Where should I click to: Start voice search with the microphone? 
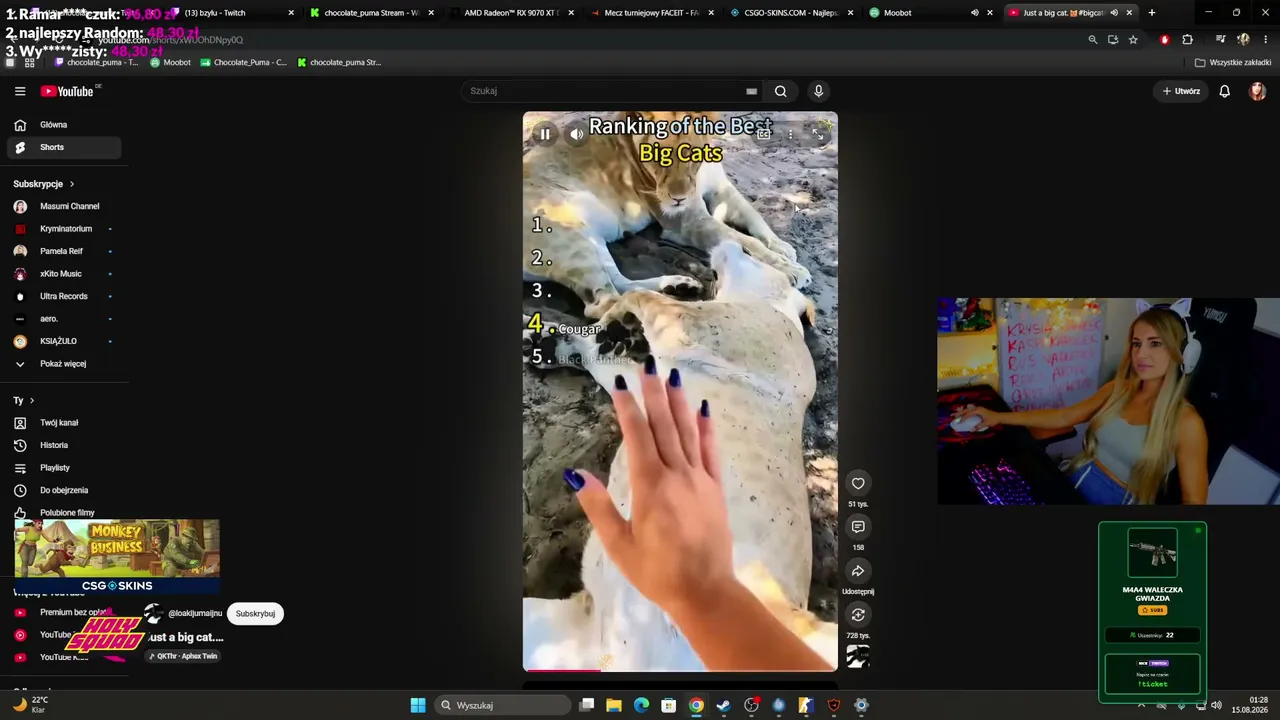[818, 91]
